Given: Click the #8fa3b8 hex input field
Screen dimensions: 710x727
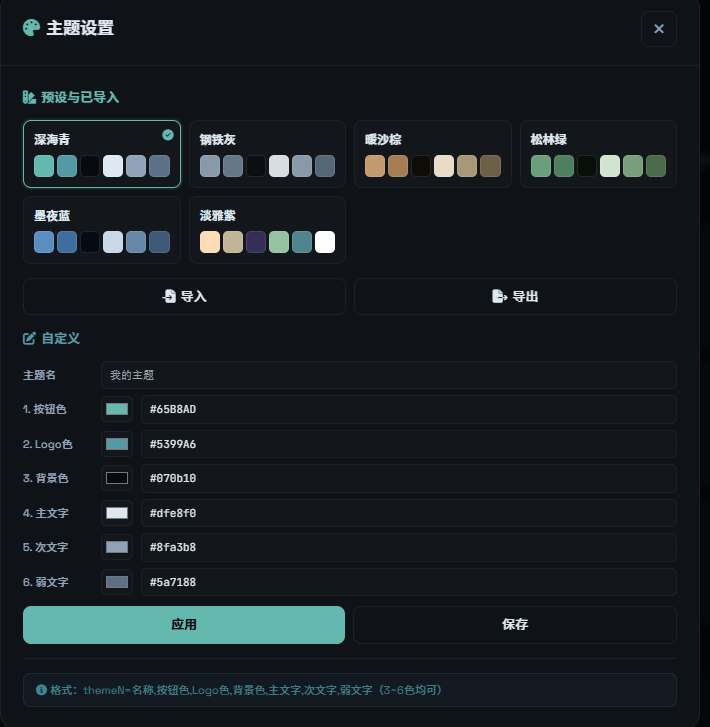Looking at the screenshot, I should pos(409,547).
